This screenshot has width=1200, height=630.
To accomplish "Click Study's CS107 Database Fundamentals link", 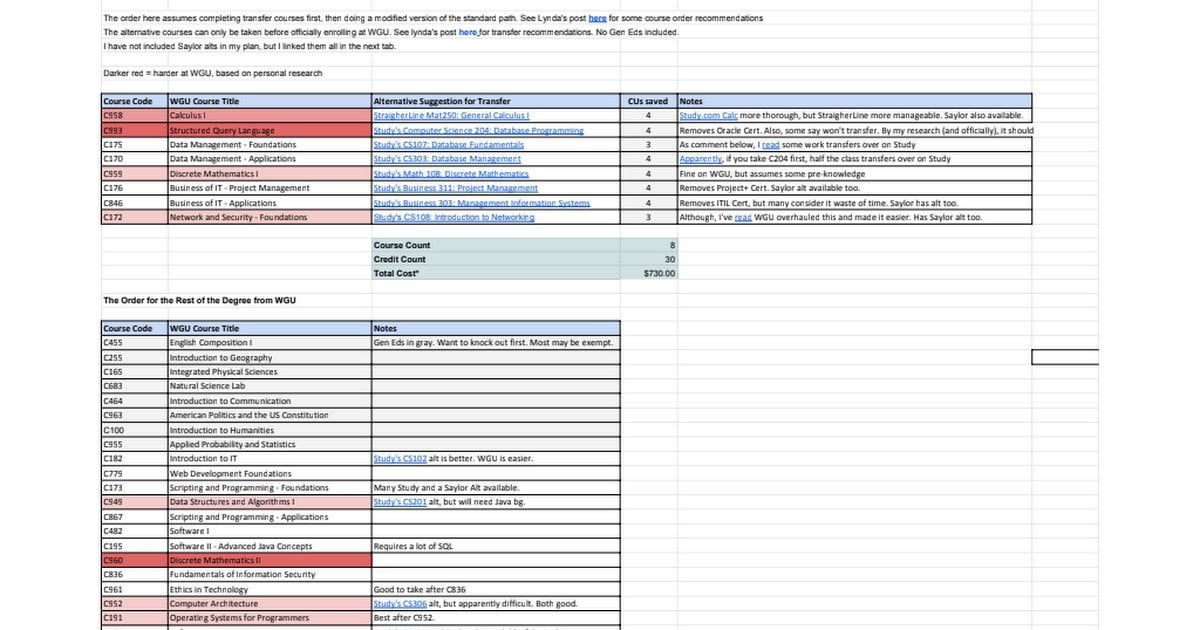I will point(448,145).
